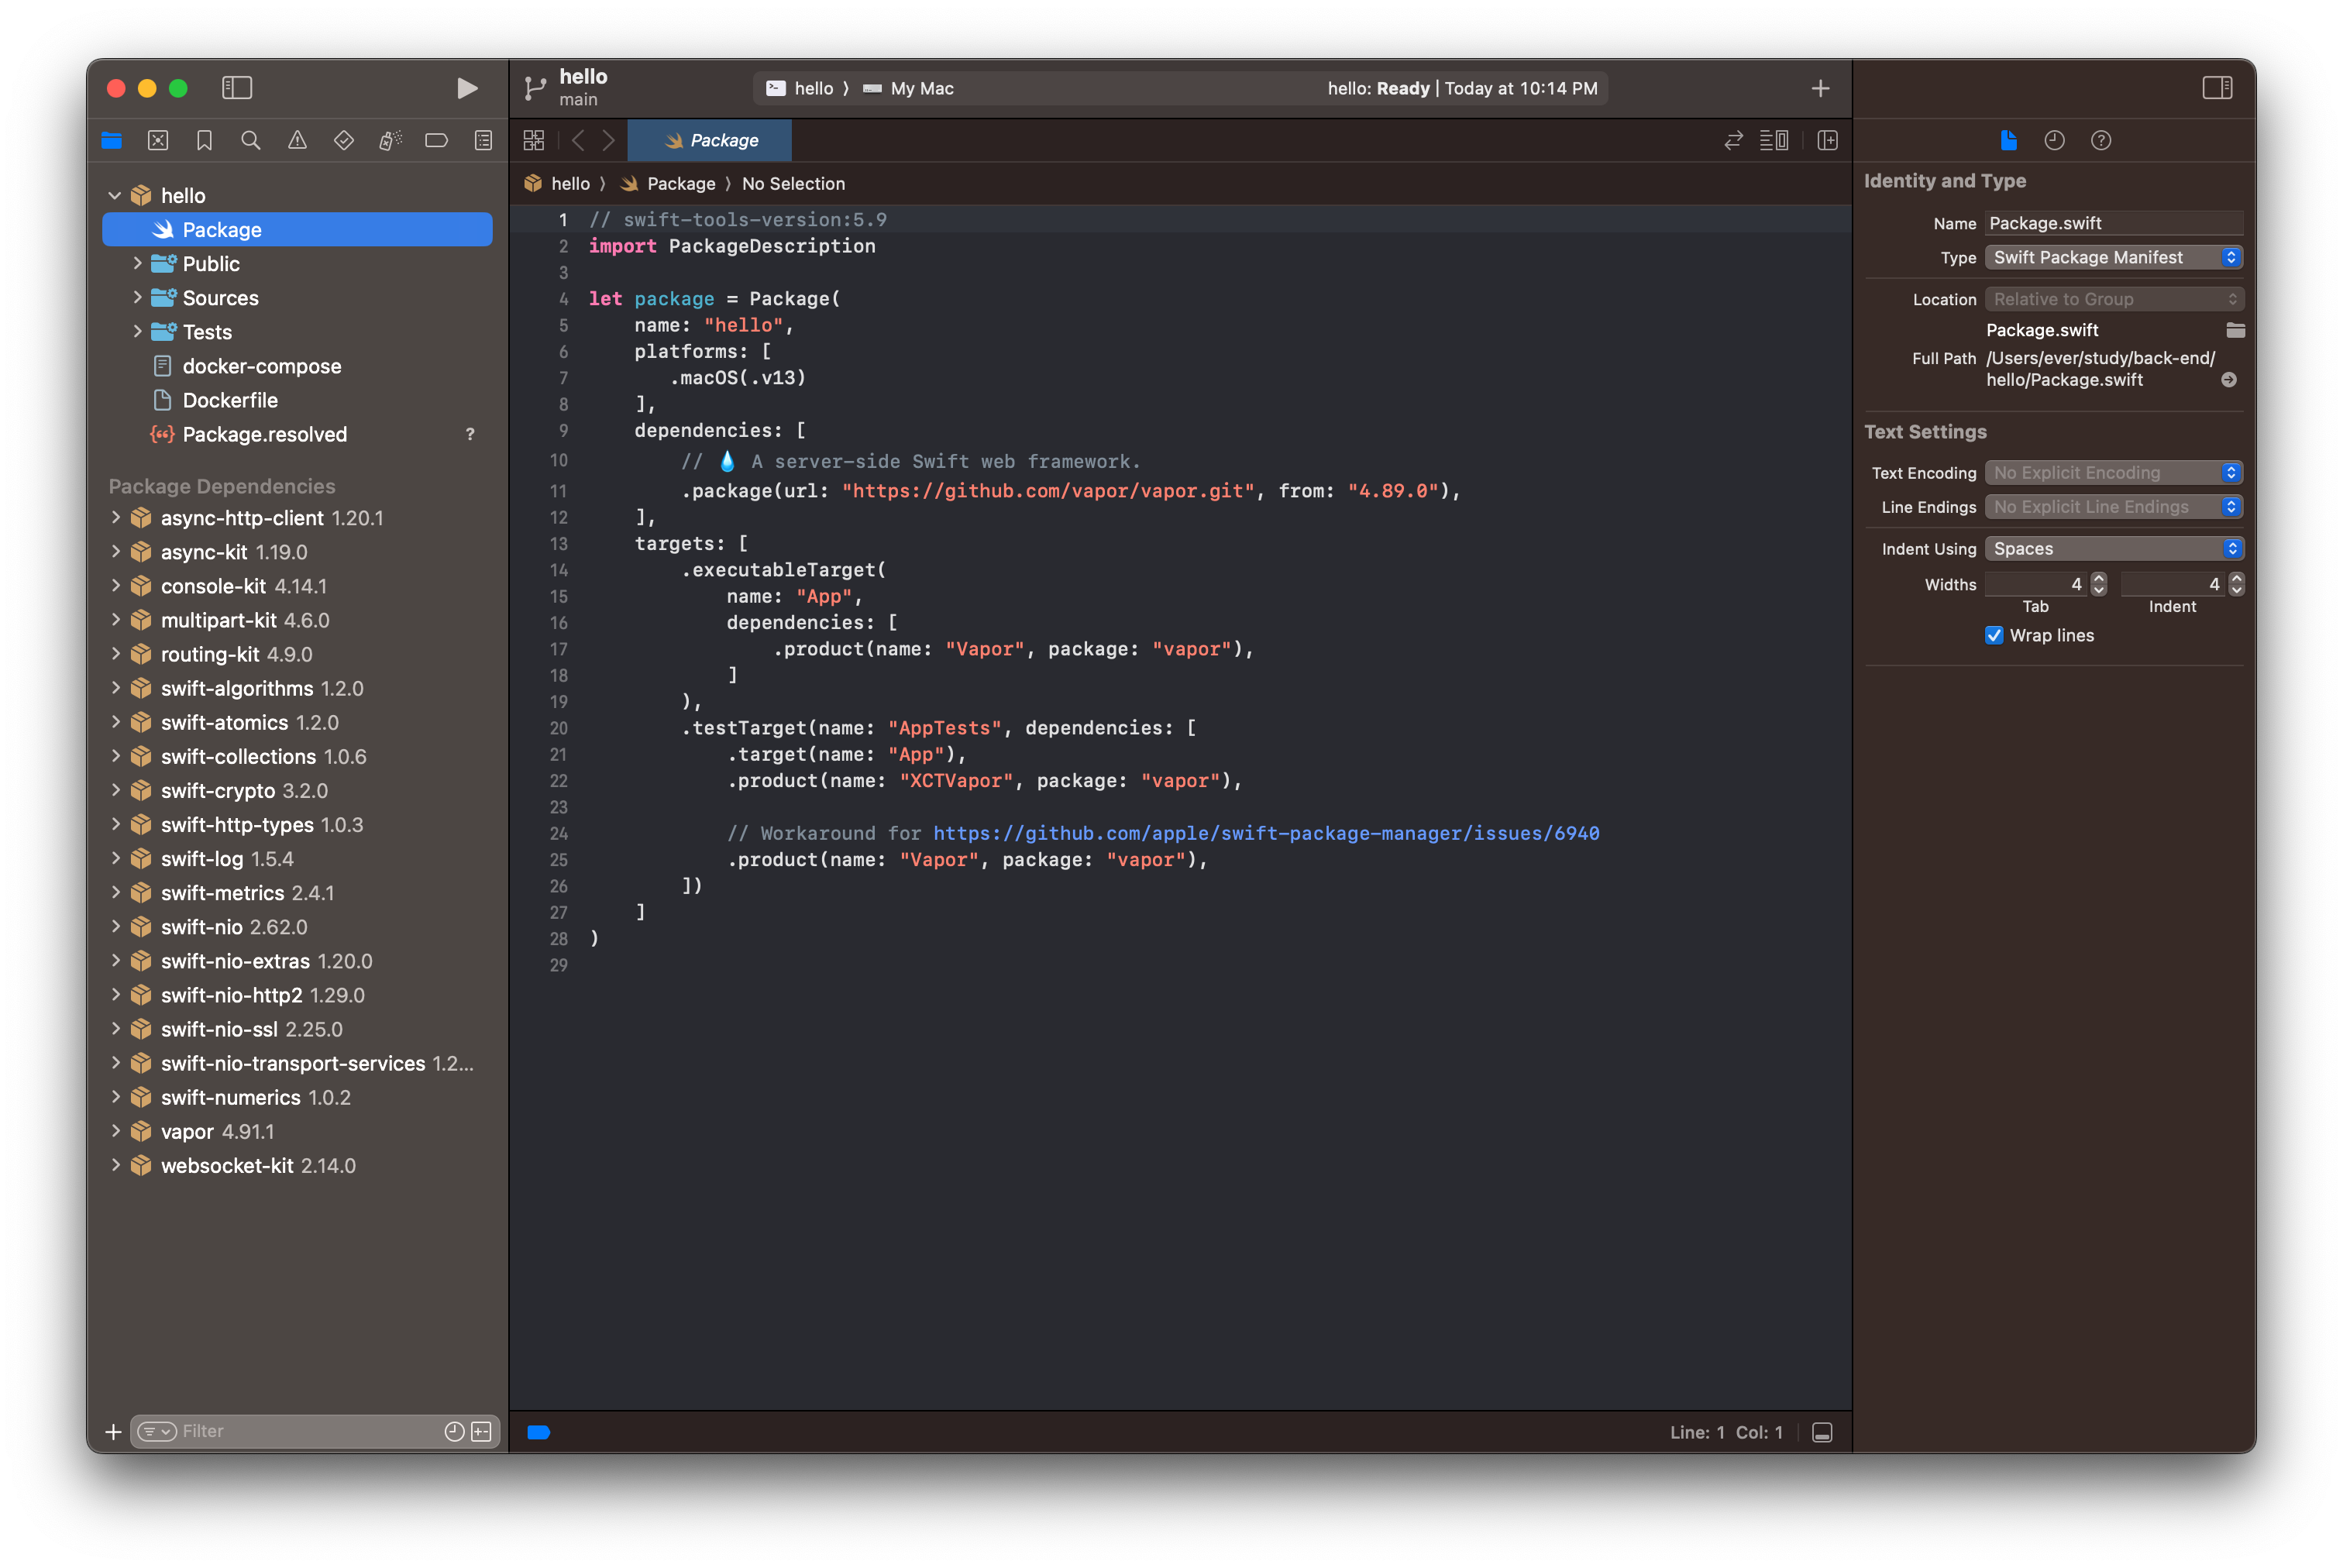Open the swift-package-manager issues link
Image resolution: width=2343 pixels, height=1568 pixels.
click(x=1265, y=833)
